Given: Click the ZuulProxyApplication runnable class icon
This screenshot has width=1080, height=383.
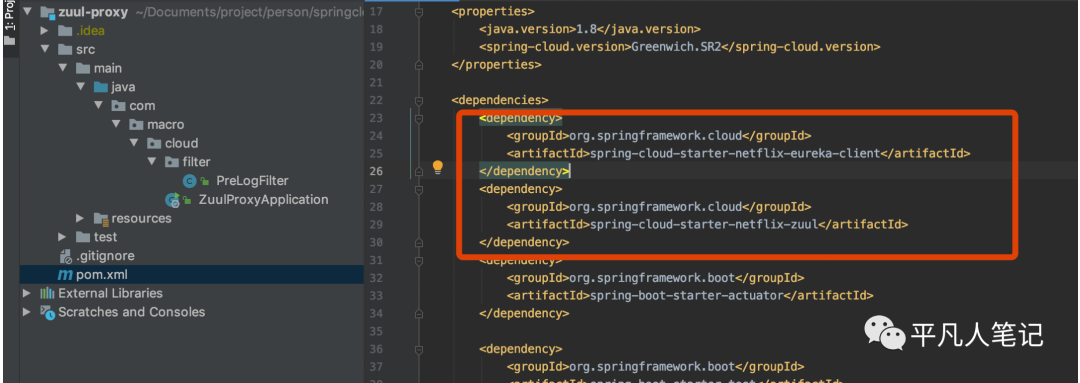Looking at the screenshot, I should pyautogui.click(x=172, y=200).
